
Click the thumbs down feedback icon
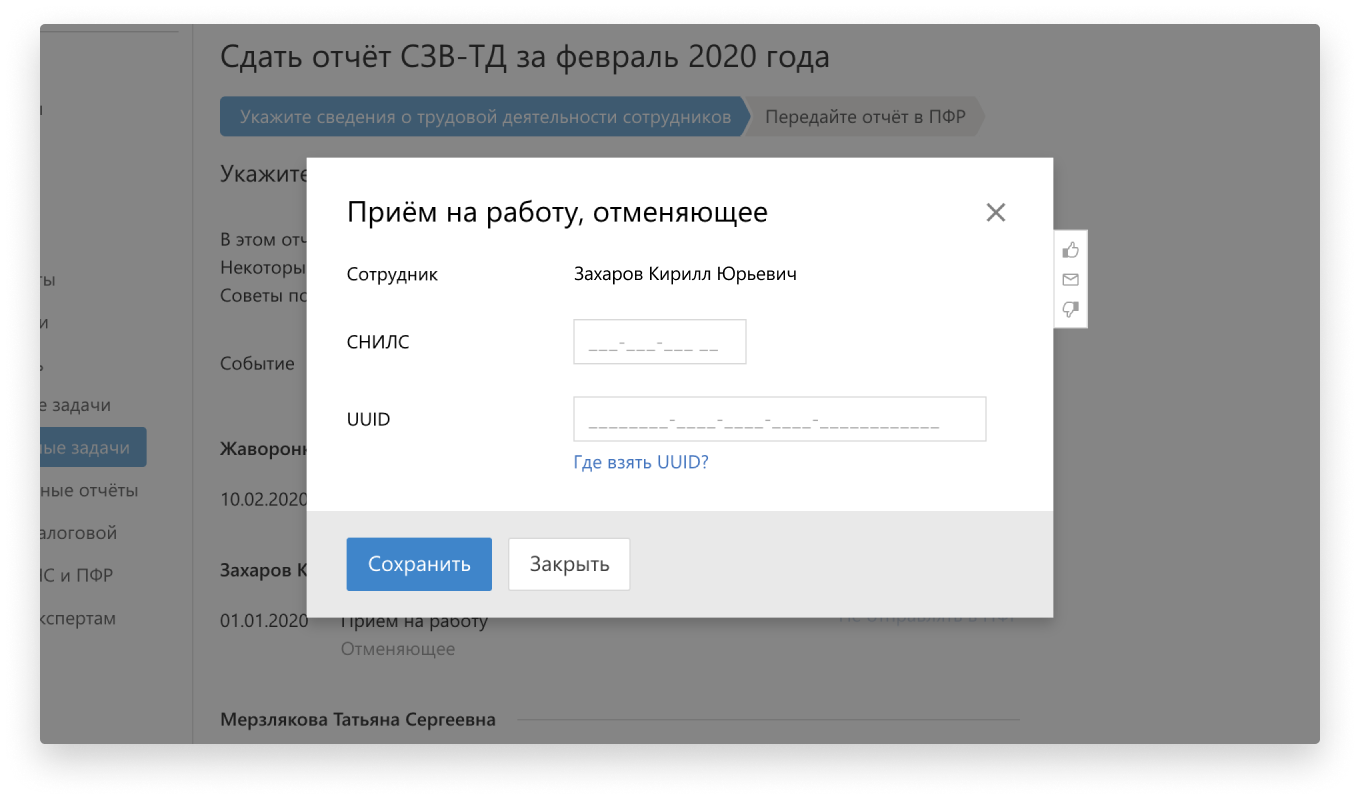tap(1070, 310)
